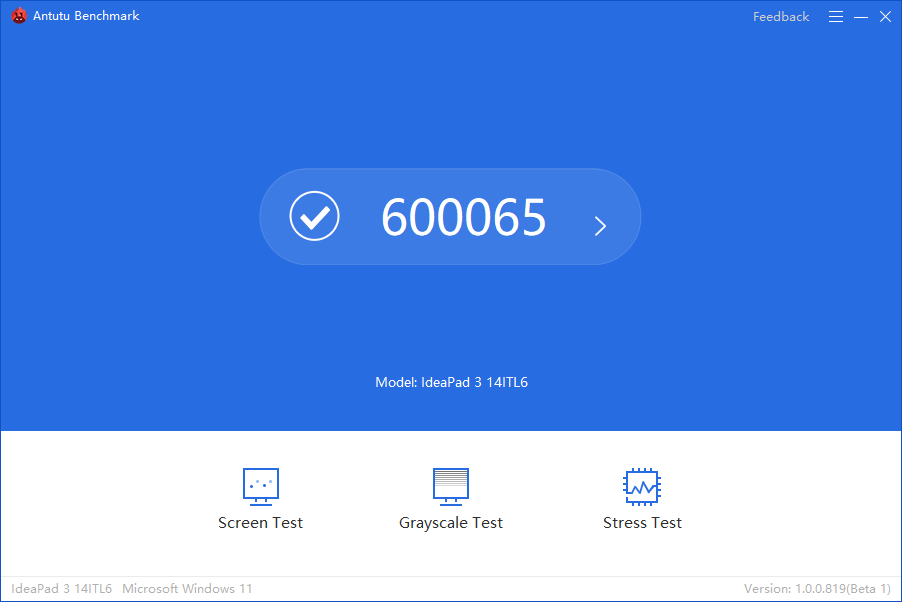Screen dimensions: 902x602
Task: Open the hamburger menu
Action: pyautogui.click(x=836, y=17)
